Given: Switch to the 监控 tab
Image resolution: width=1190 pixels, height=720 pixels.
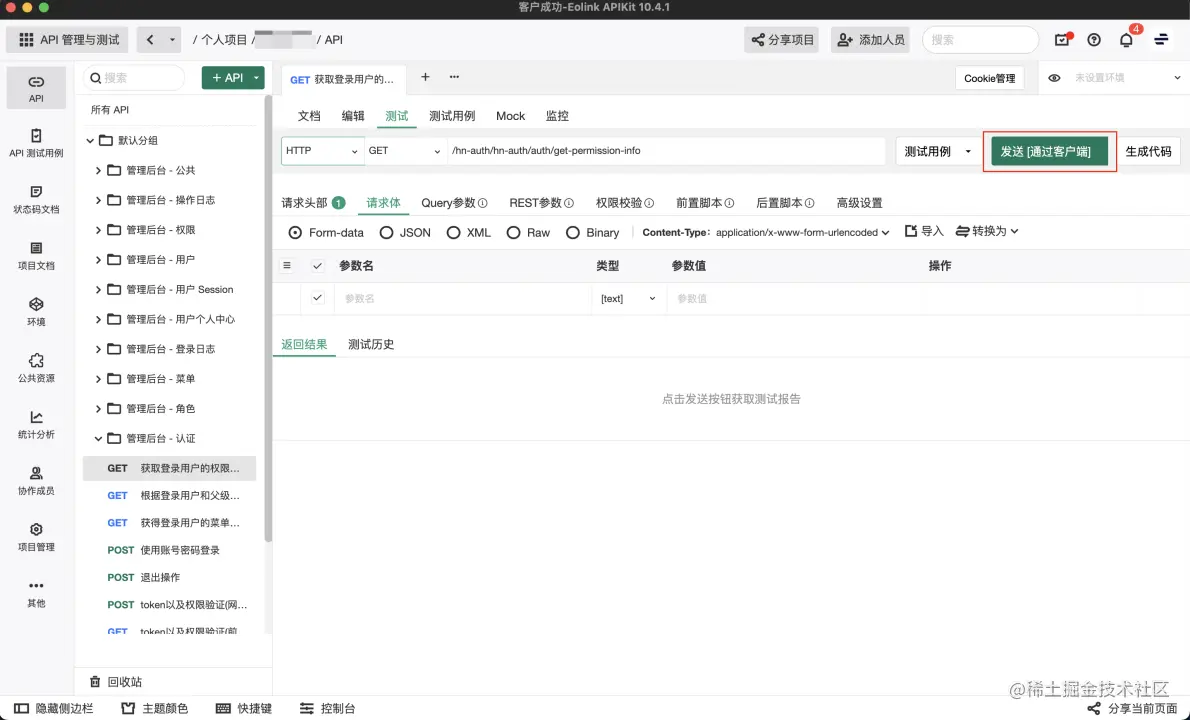Looking at the screenshot, I should 557,116.
